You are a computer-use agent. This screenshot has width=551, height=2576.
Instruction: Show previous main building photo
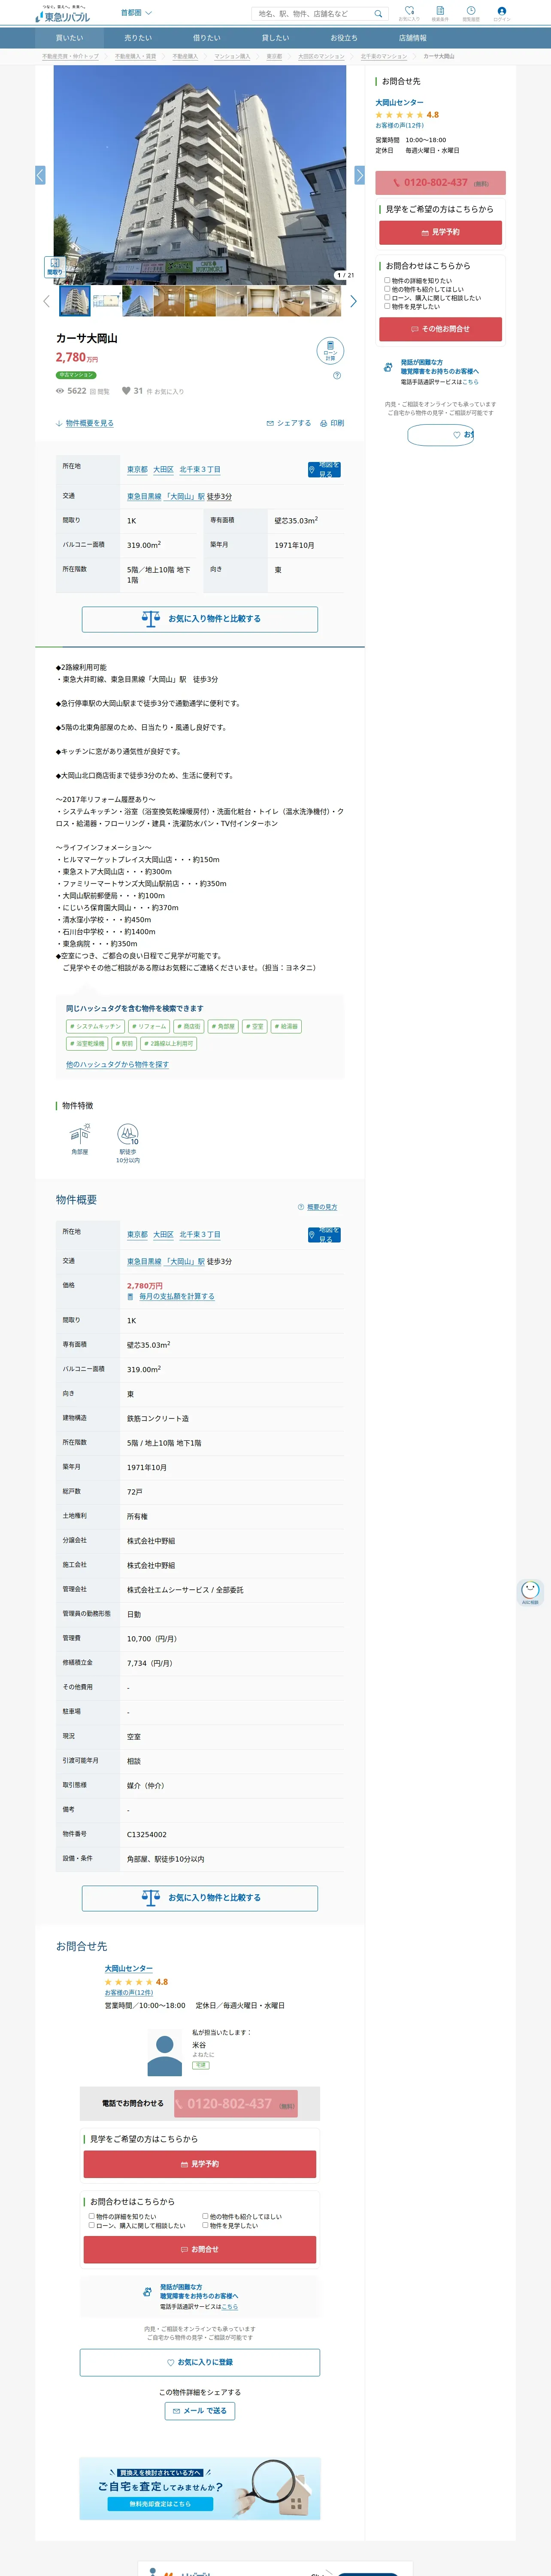tap(40, 175)
